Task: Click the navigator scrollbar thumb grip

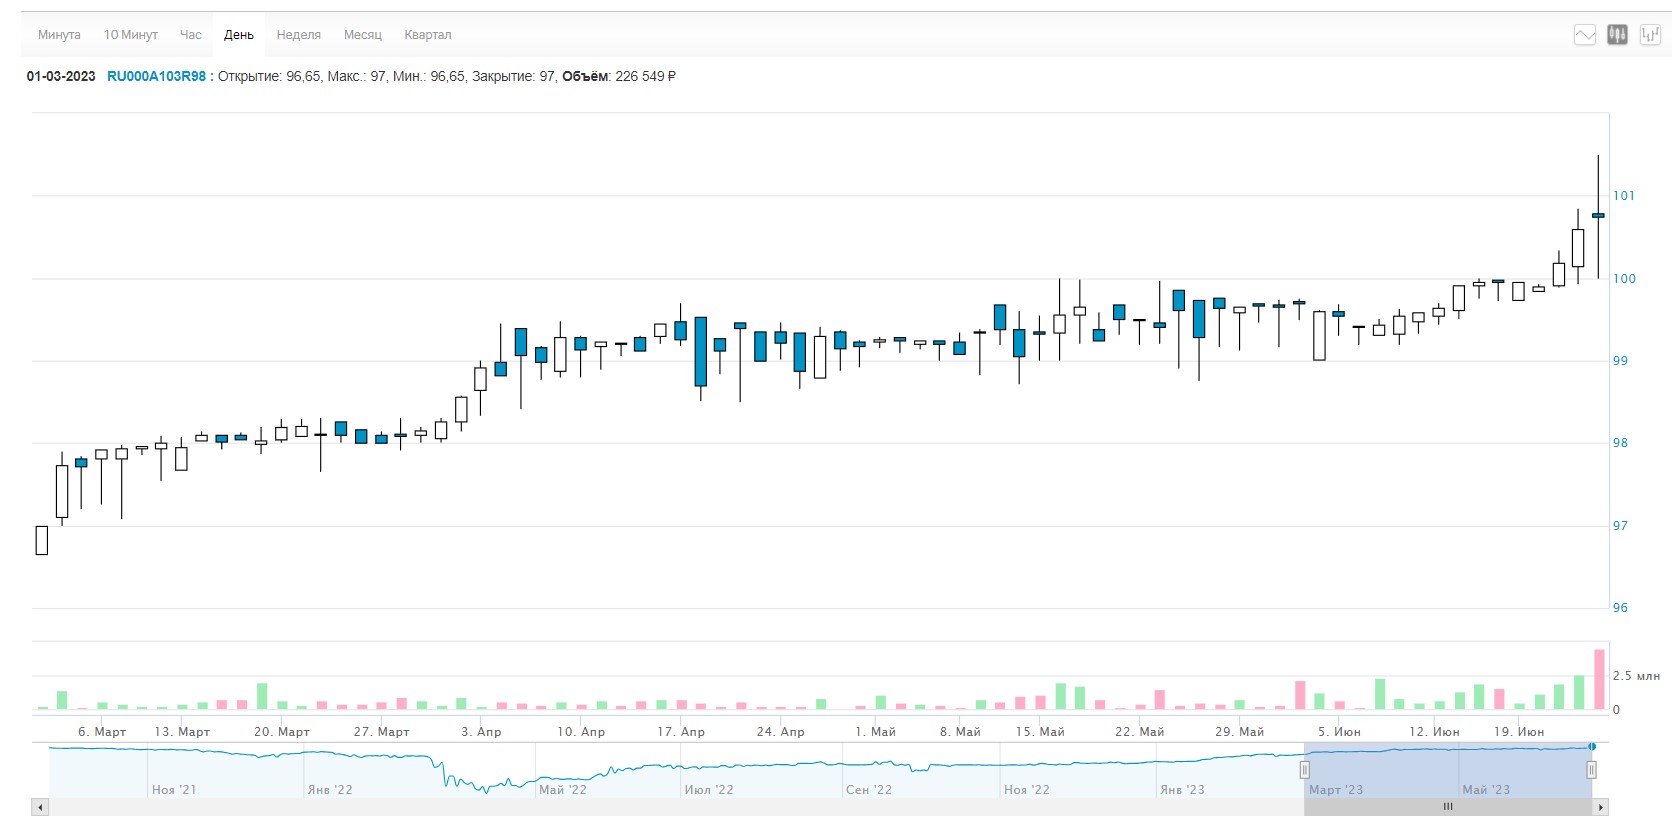Action: click(1448, 806)
